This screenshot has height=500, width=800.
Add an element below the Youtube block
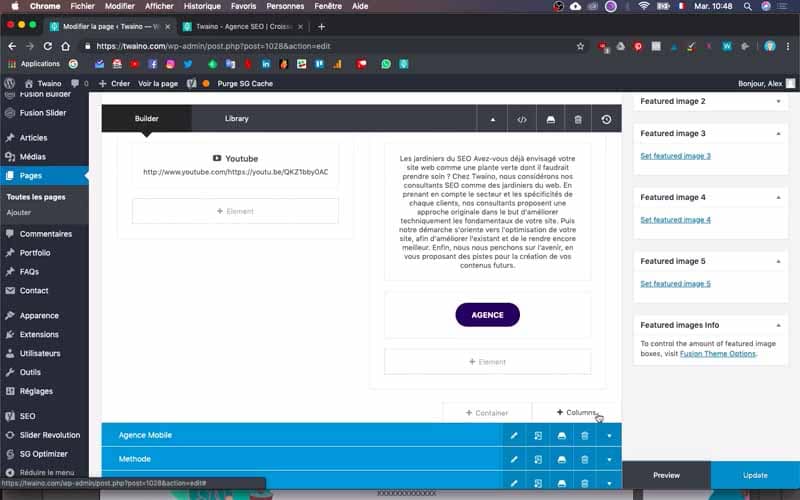point(235,211)
